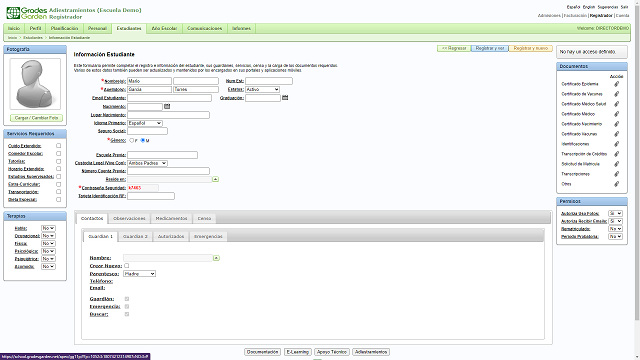Open the Autoriza Recibir Emails dropdown
This screenshot has height=360, width=640.
(x=615, y=221)
